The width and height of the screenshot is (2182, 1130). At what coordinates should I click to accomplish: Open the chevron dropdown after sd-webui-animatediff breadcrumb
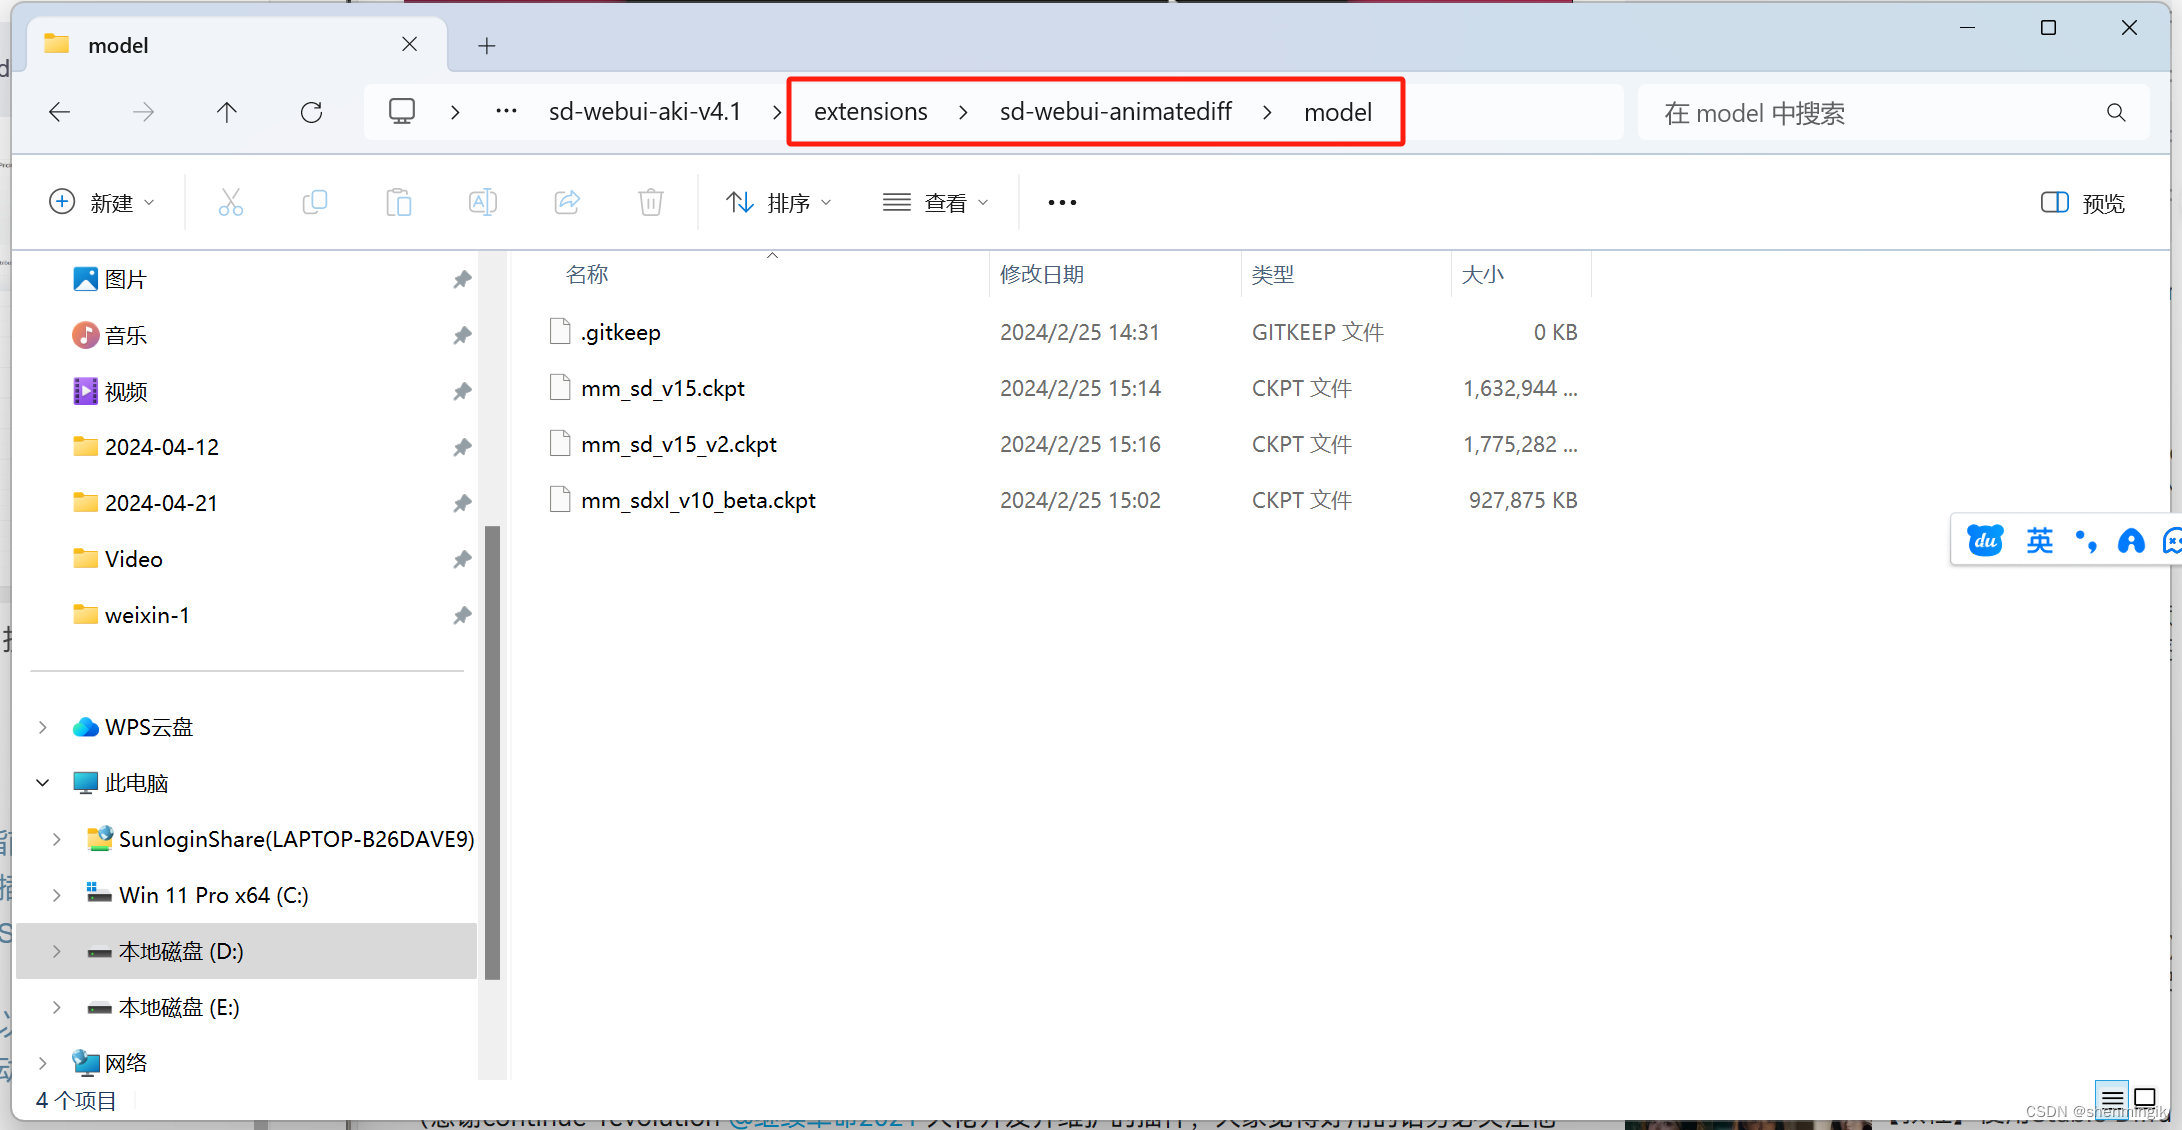pyautogui.click(x=1267, y=112)
